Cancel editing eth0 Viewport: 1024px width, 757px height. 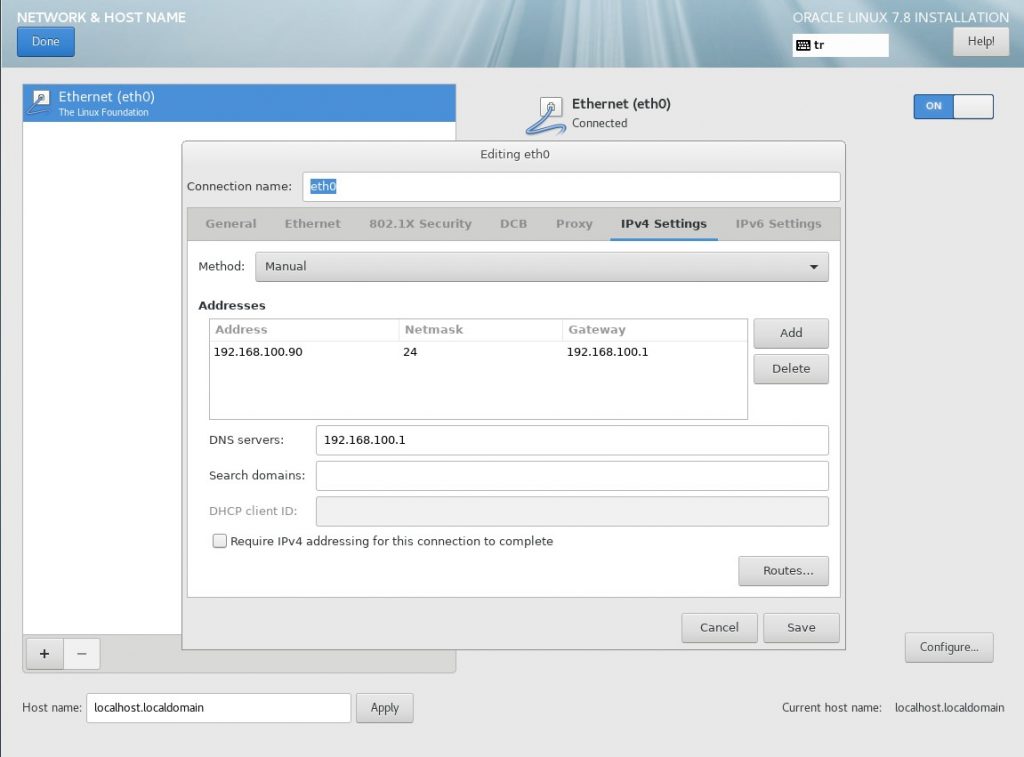(719, 628)
